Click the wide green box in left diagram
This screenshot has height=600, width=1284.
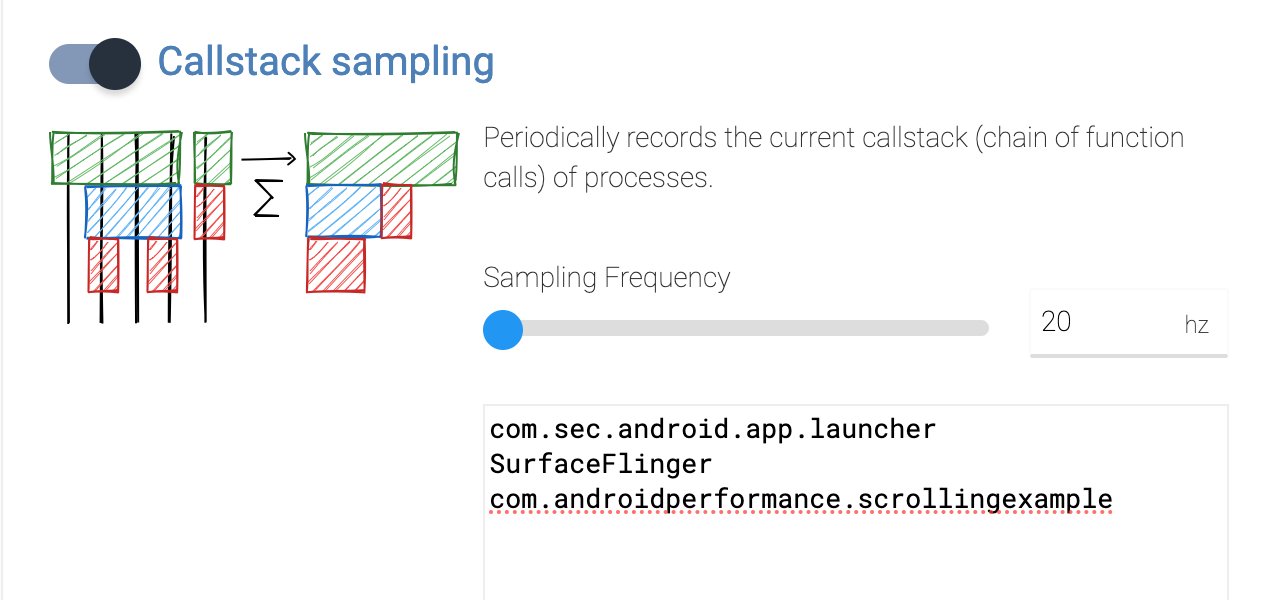point(116,158)
